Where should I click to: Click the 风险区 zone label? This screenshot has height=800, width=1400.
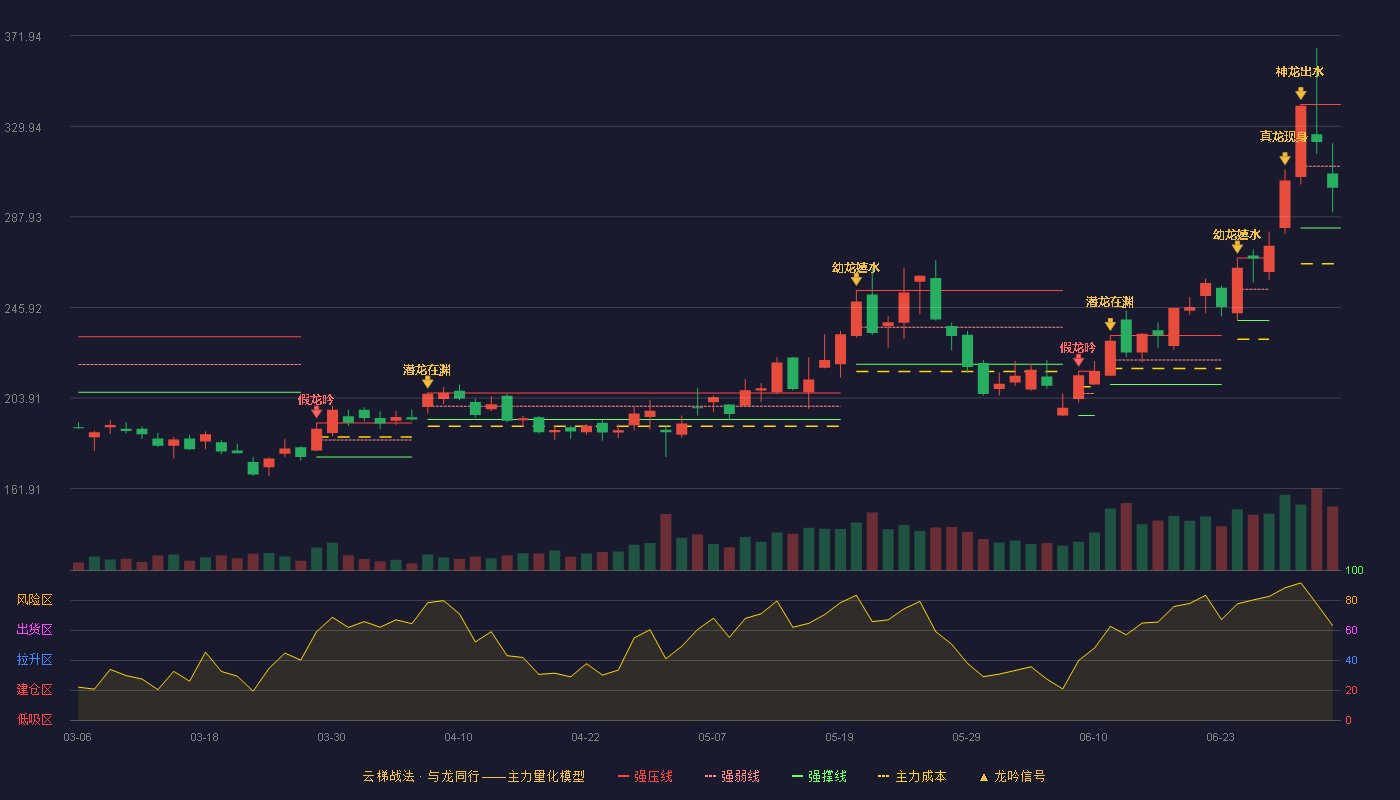click(x=34, y=600)
